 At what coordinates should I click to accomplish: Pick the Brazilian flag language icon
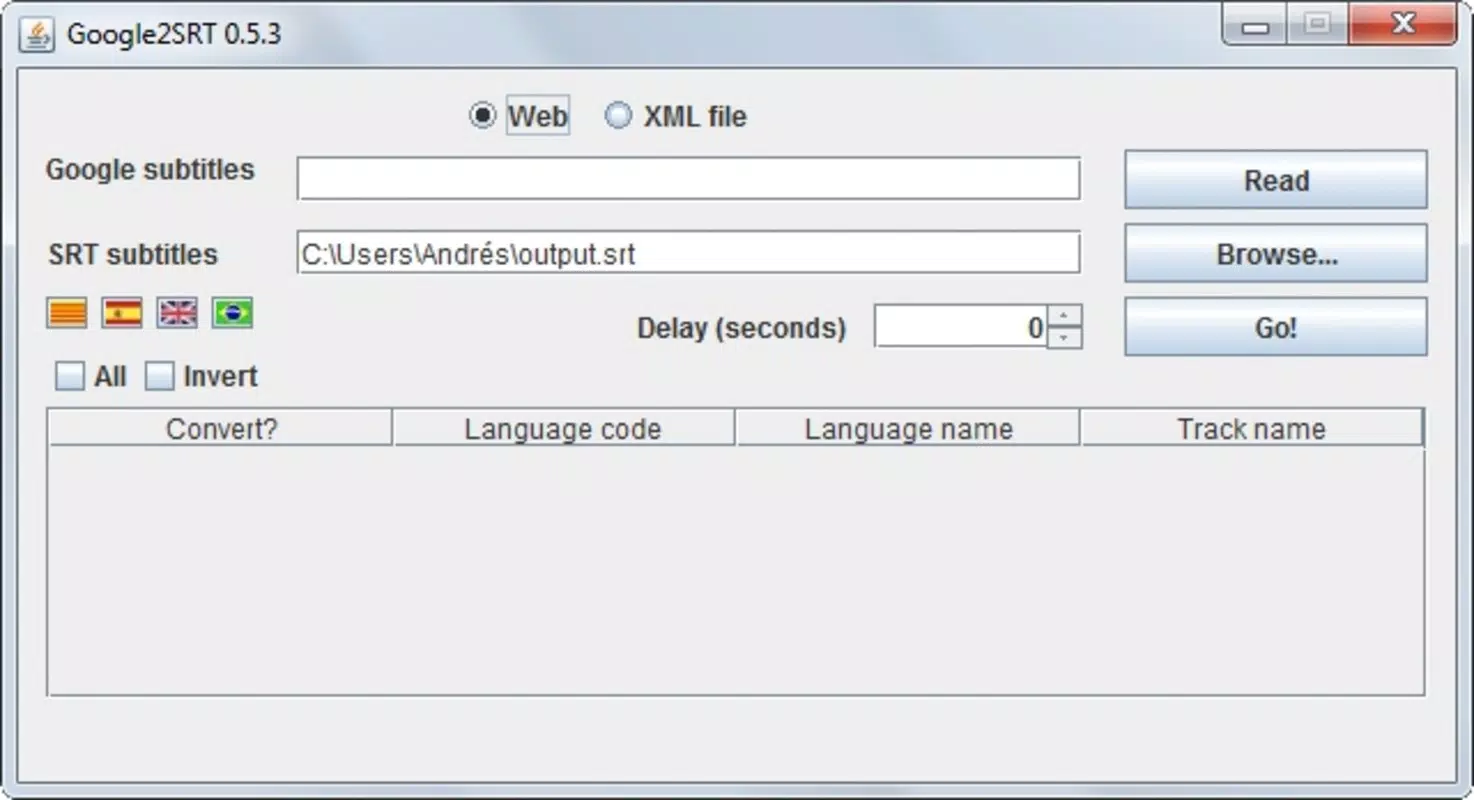[x=233, y=313]
